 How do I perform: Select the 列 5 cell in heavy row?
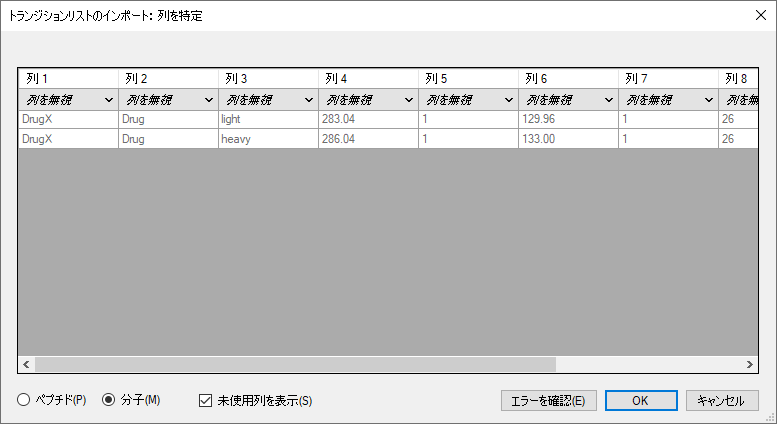tap(468, 139)
